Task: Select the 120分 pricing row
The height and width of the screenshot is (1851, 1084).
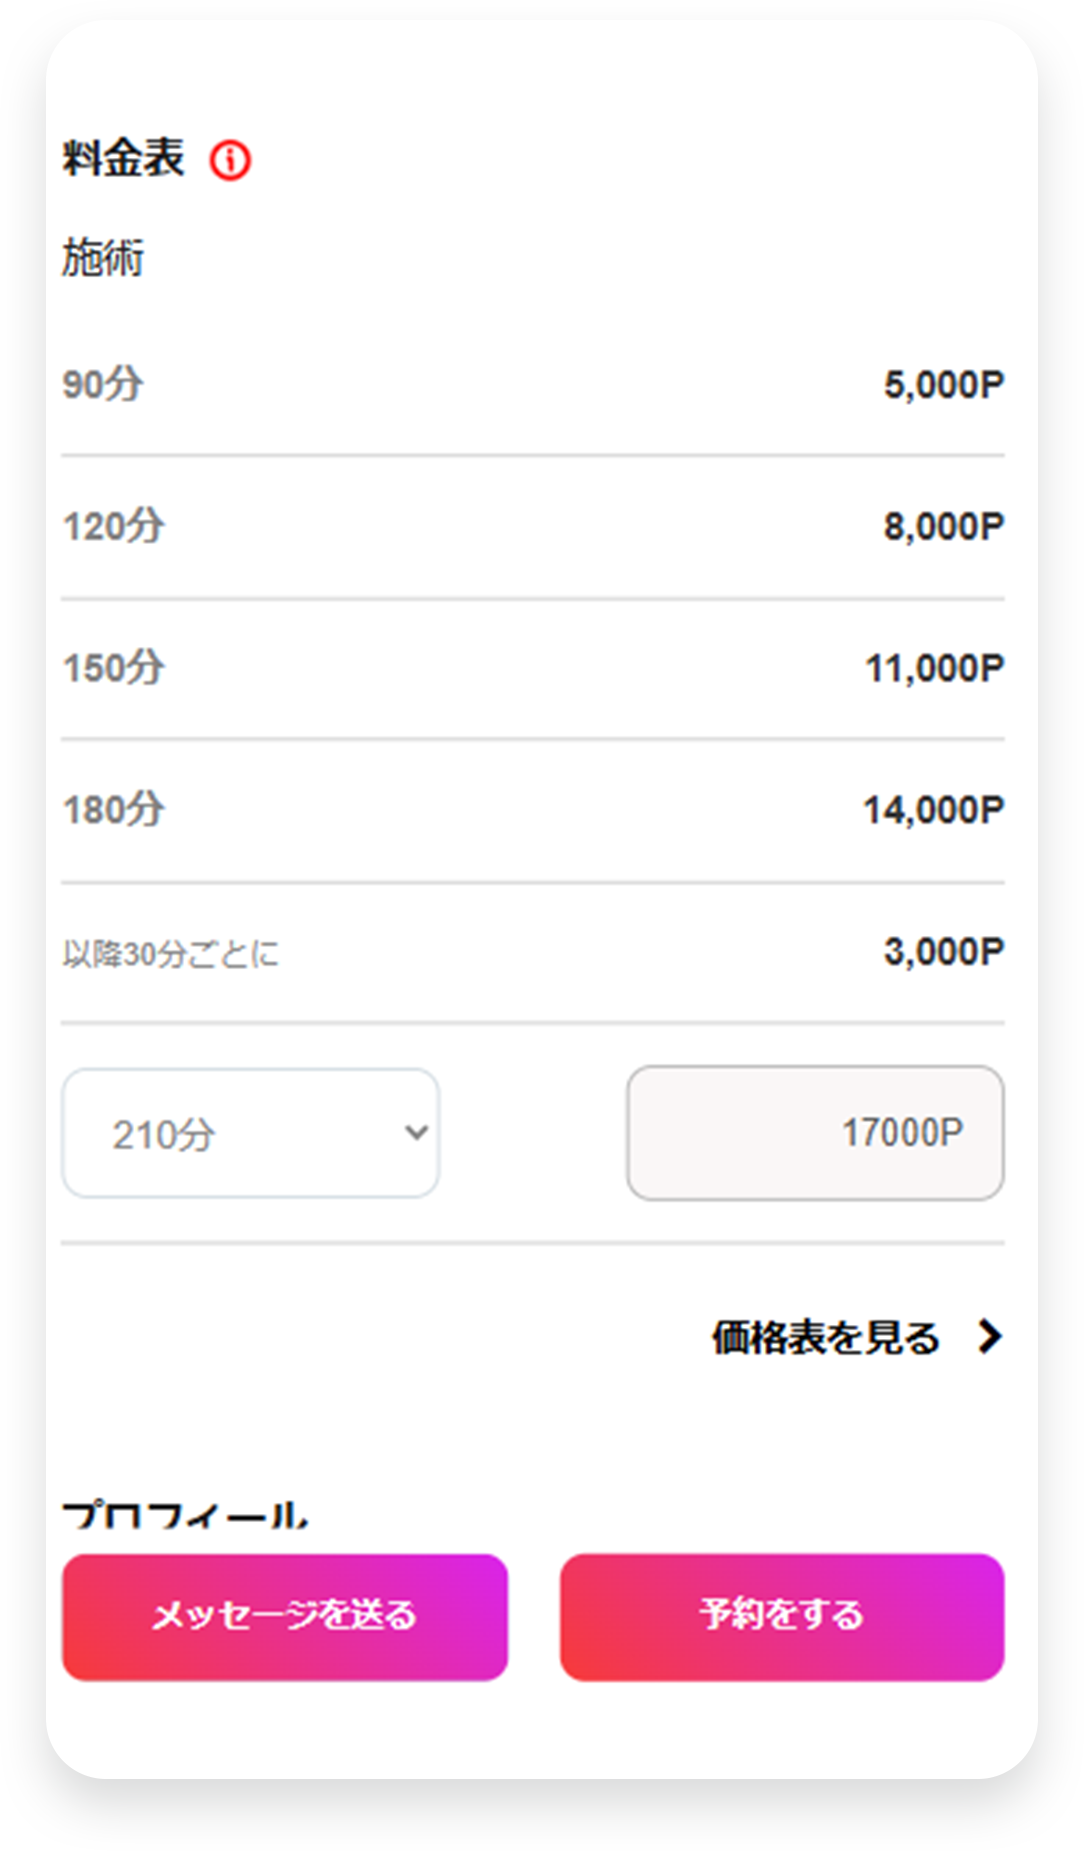Action: click(535, 525)
